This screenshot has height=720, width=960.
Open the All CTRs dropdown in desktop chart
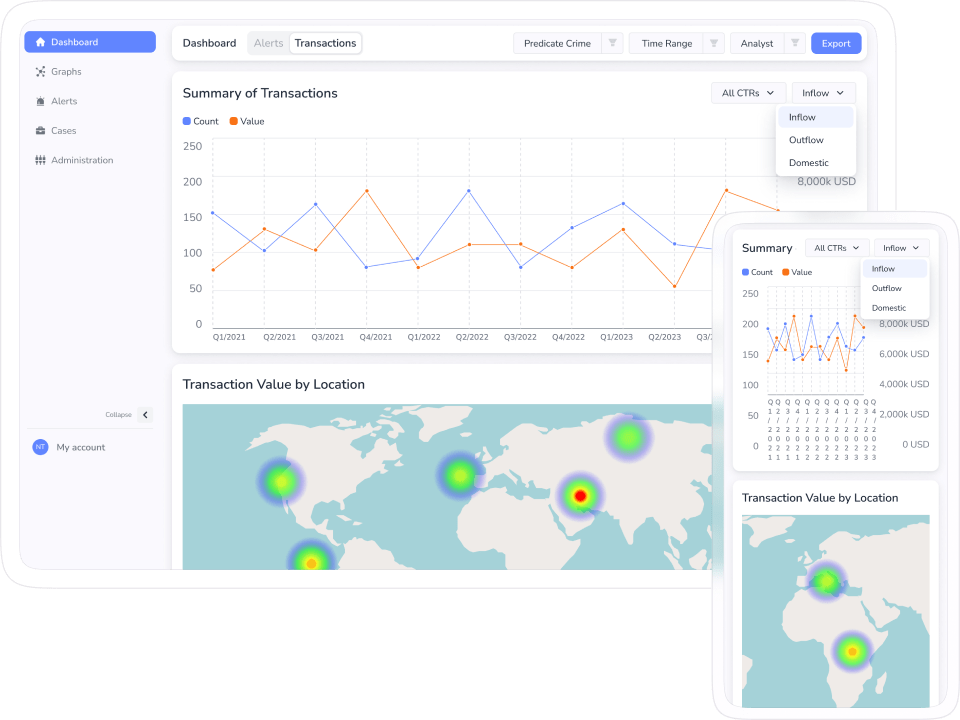coord(748,93)
